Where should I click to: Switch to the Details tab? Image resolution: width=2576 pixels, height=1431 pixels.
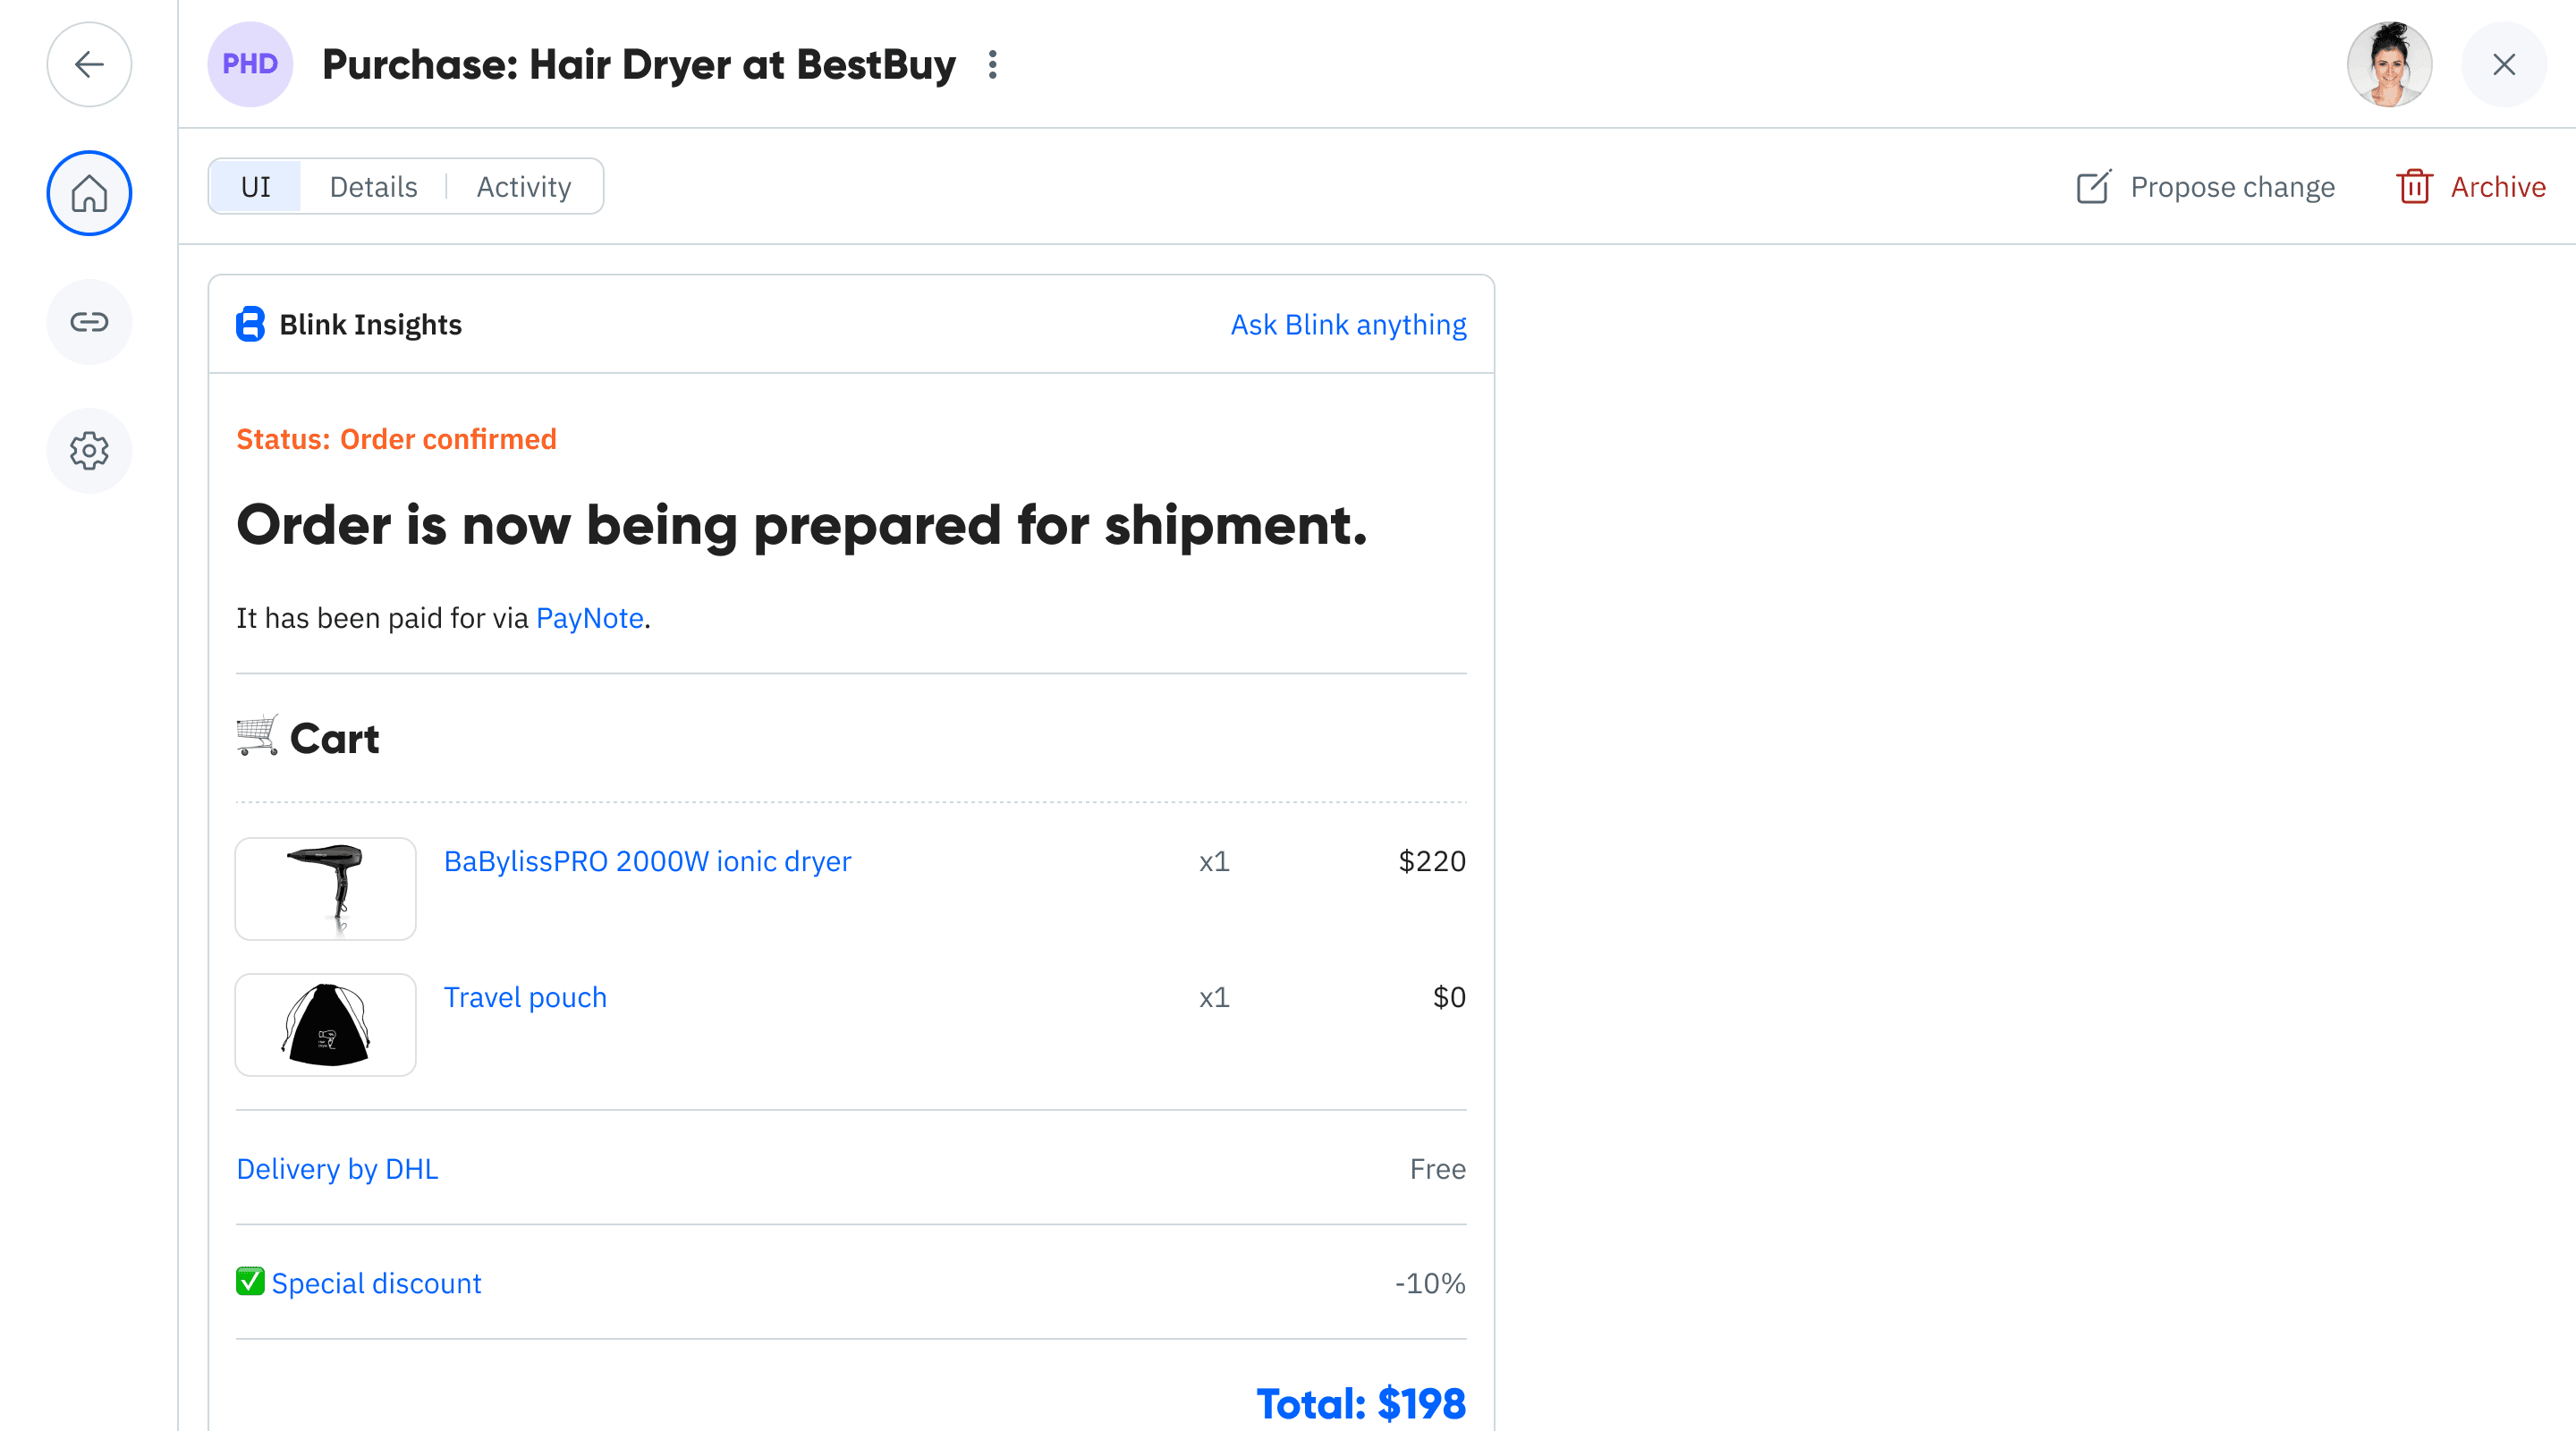pyautogui.click(x=373, y=187)
